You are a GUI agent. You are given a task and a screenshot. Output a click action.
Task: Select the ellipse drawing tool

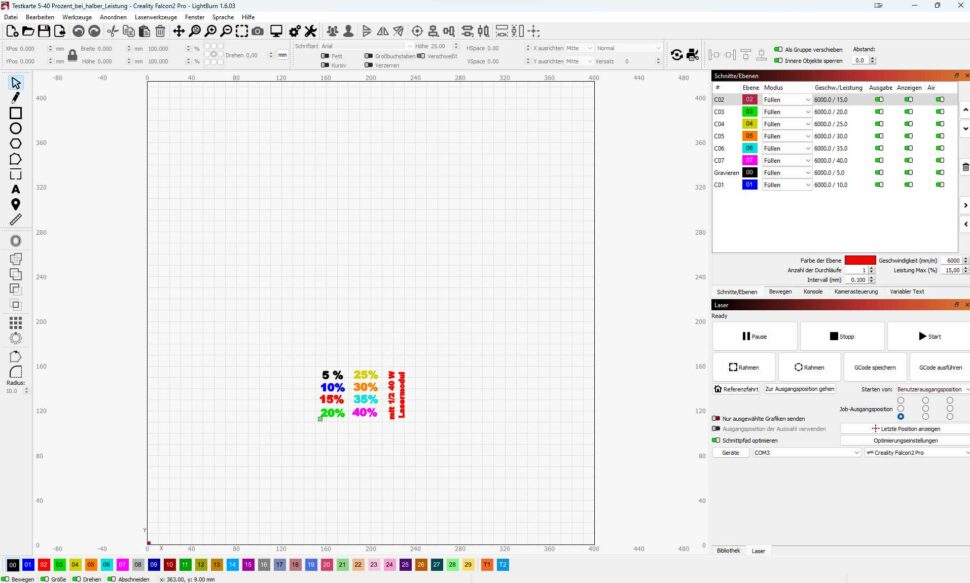point(15,128)
